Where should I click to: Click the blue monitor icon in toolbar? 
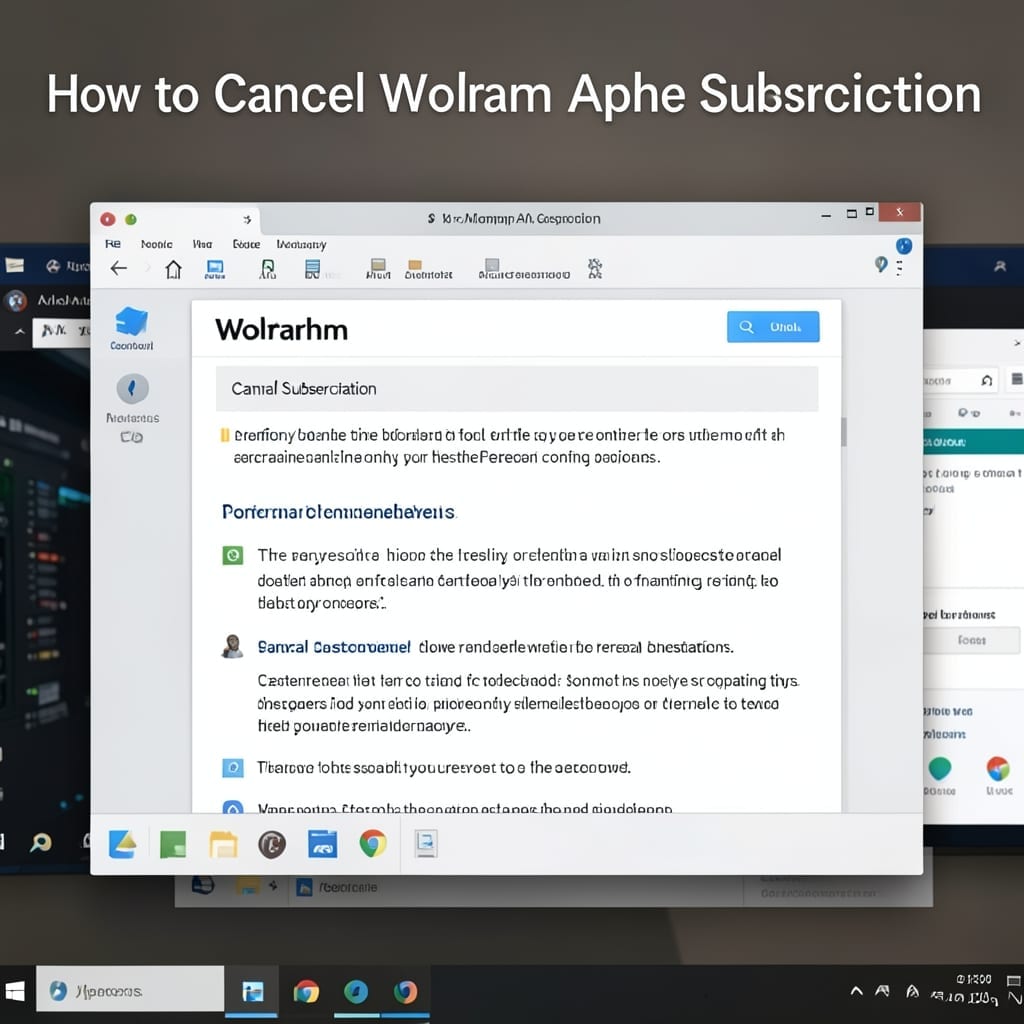click(x=215, y=269)
